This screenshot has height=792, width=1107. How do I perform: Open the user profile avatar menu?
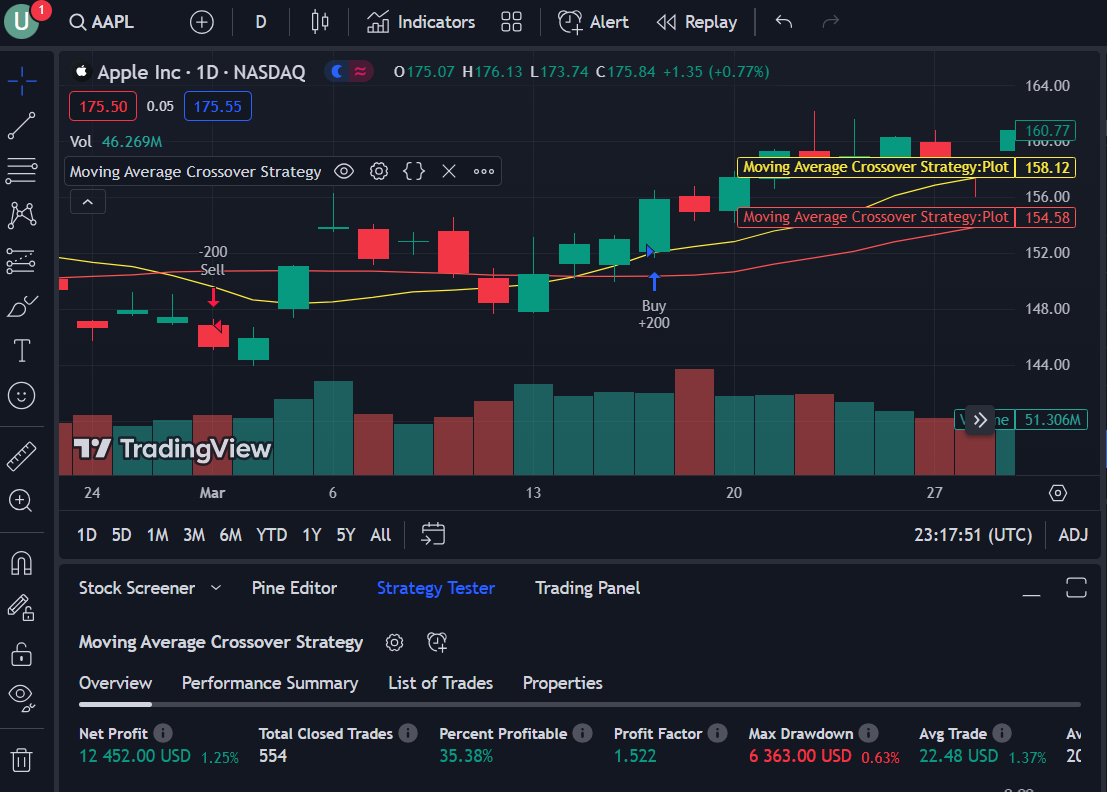22,21
